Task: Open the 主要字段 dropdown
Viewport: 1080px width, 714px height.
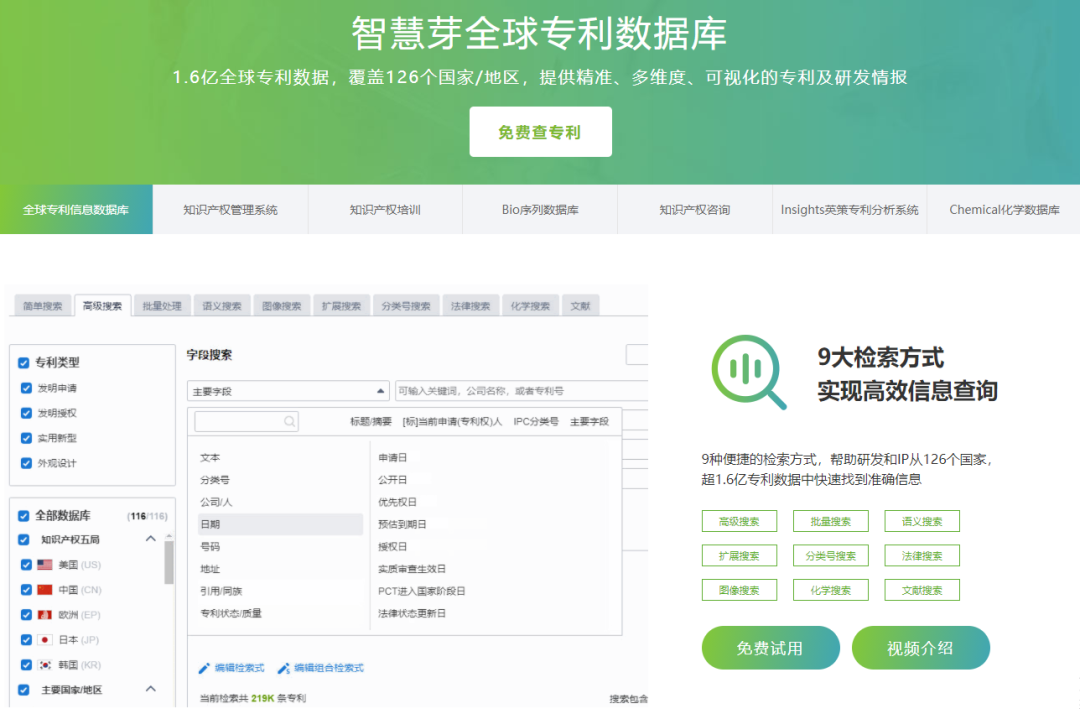Action: click(x=288, y=390)
